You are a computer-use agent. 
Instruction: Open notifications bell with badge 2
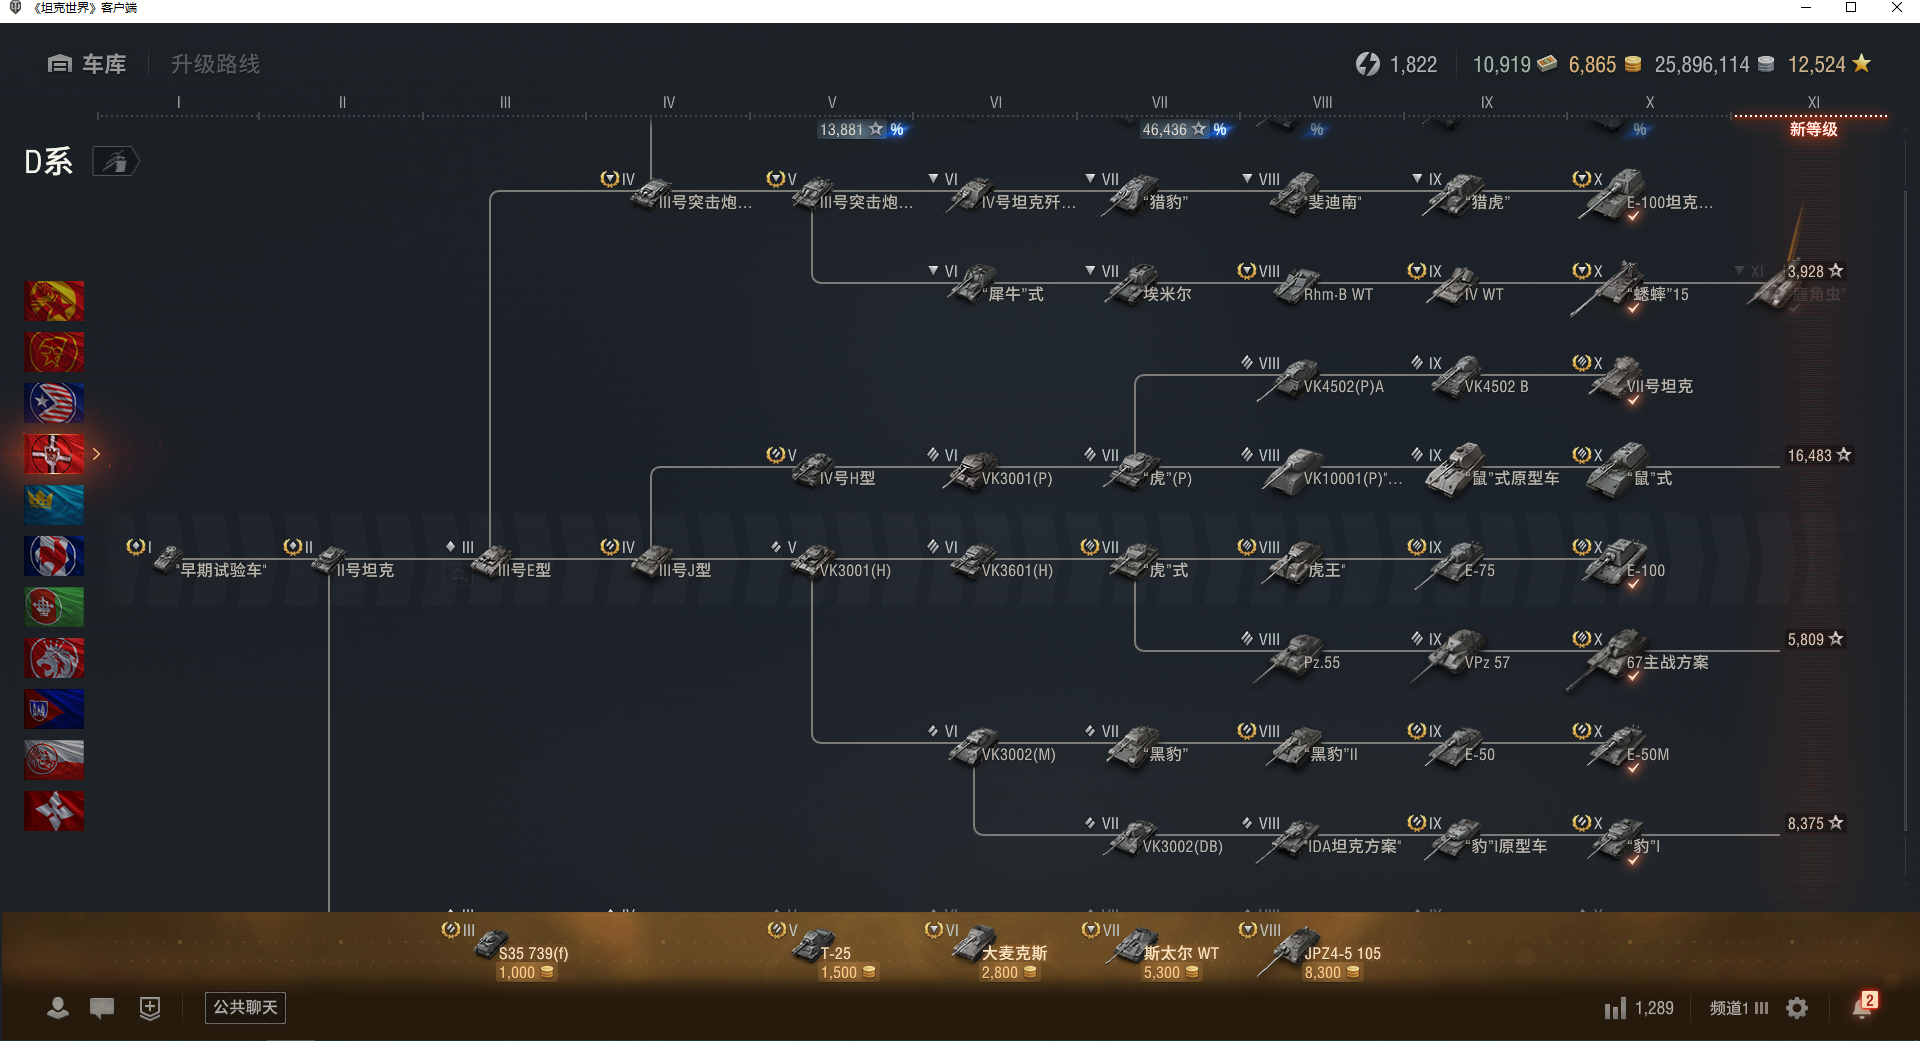[x=1863, y=1006]
